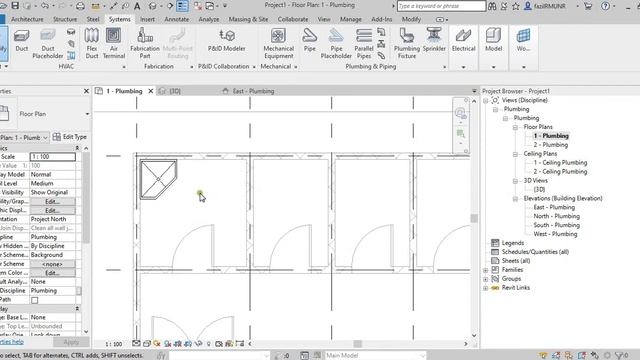
Task: Expand the Families node in Project Browser
Action: pyautogui.click(x=485, y=270)
